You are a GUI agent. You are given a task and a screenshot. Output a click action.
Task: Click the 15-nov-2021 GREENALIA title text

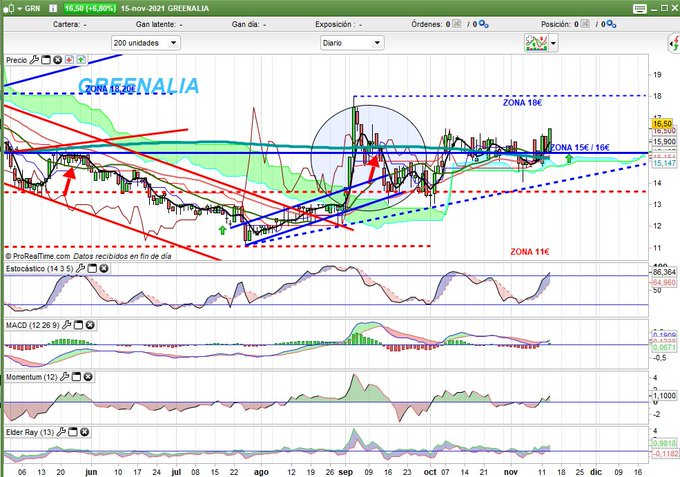click(x=165, y=9)
